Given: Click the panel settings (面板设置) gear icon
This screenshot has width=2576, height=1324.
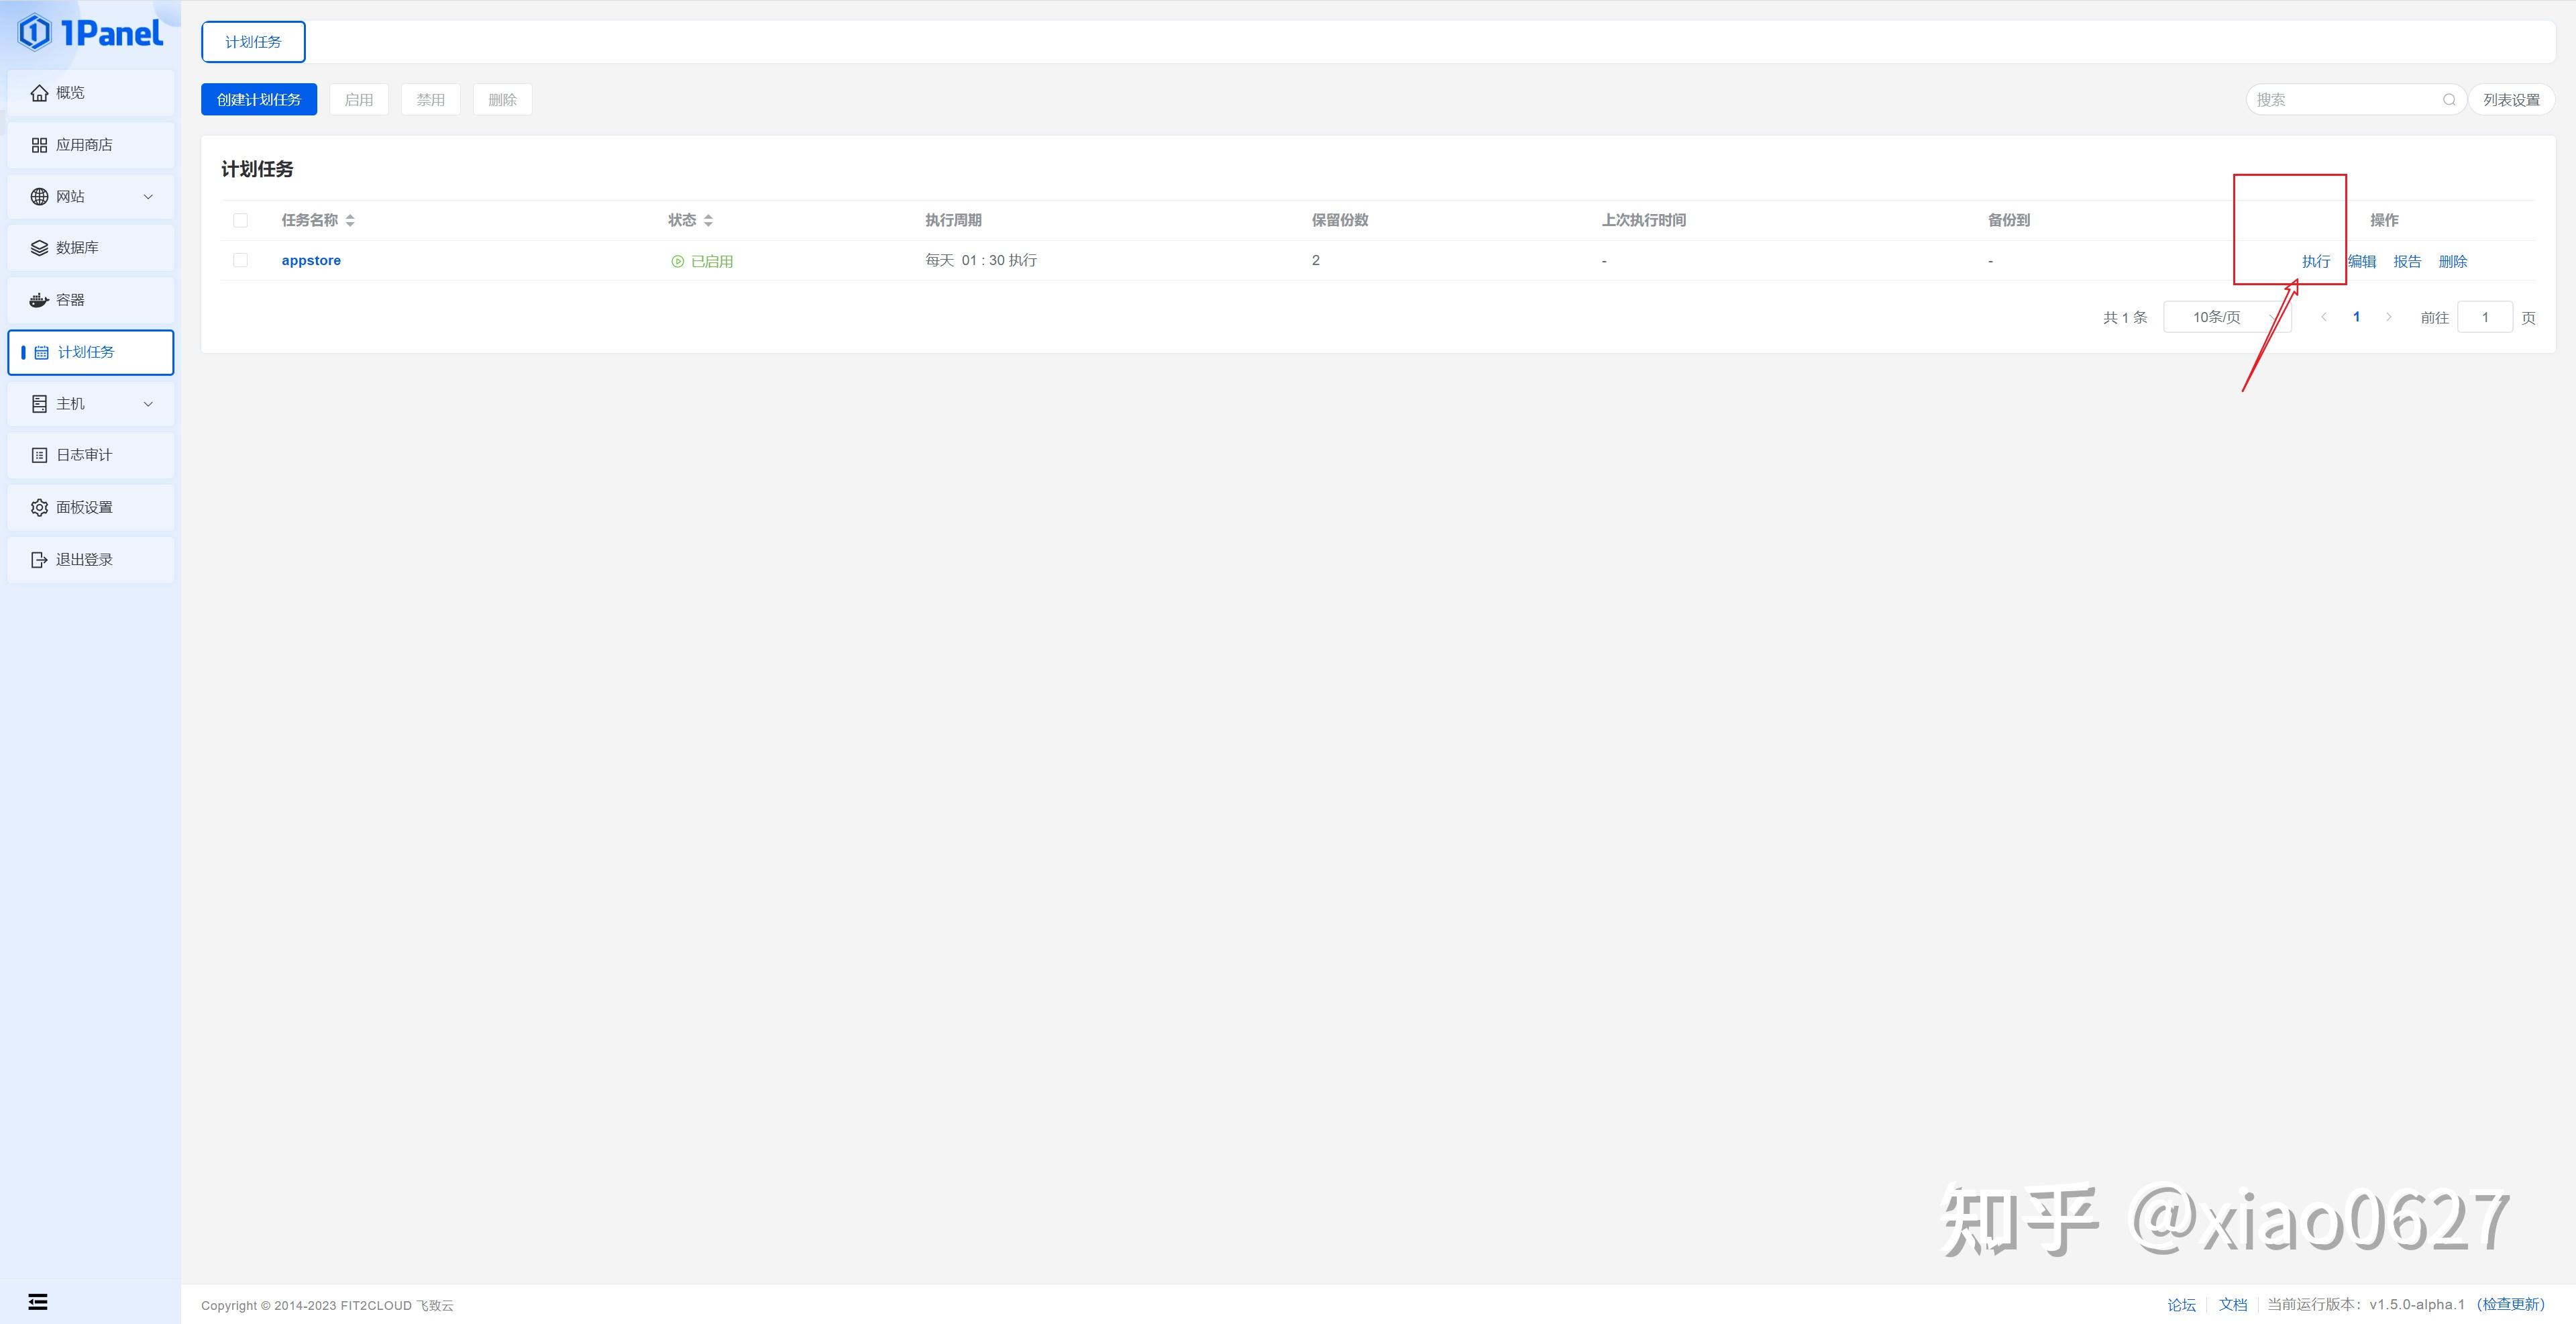Looking at the screenshot, I should 39,508.
